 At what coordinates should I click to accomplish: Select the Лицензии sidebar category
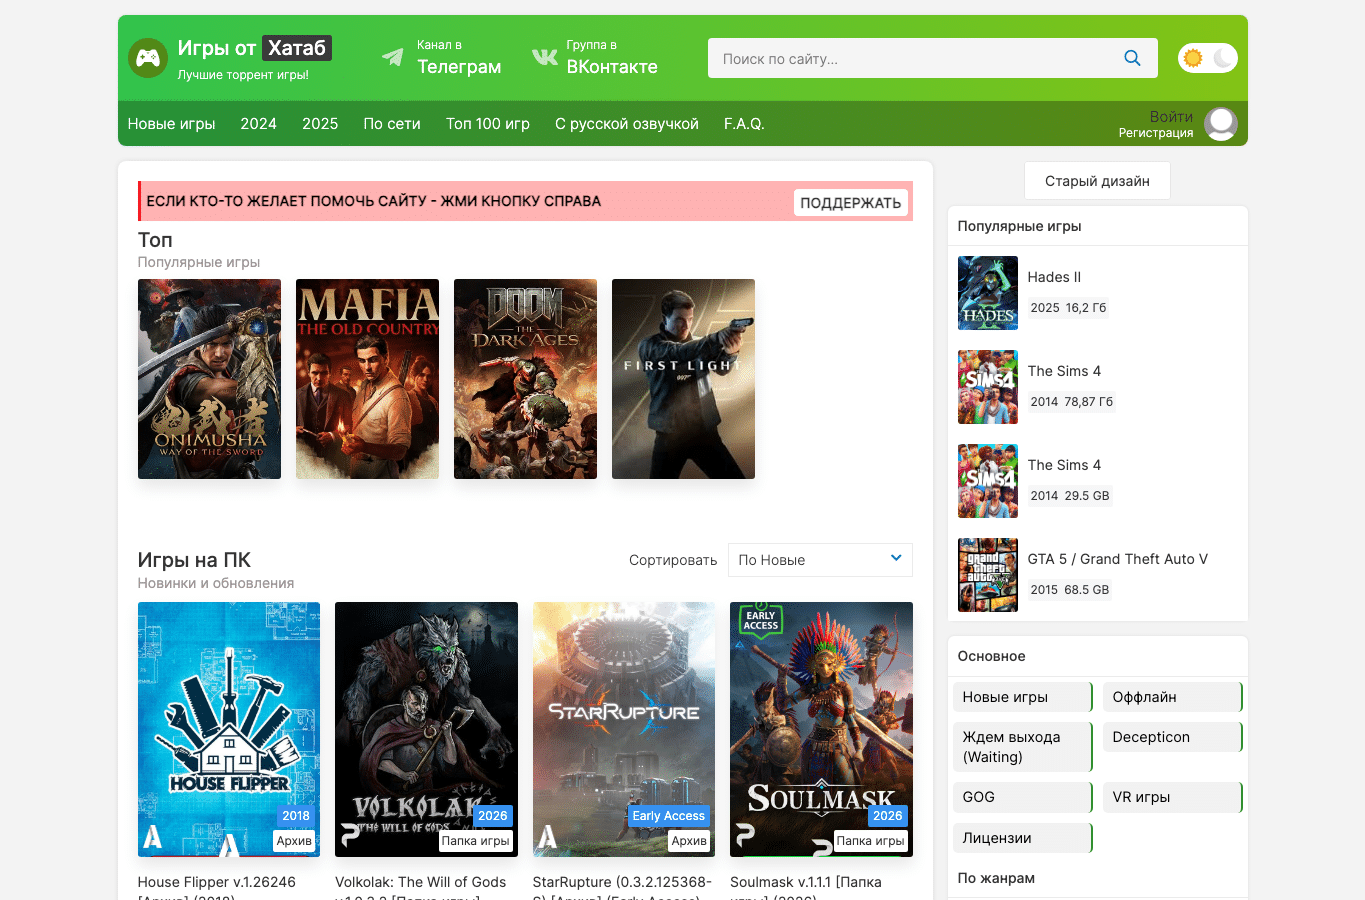click(x=1022, y=838)
